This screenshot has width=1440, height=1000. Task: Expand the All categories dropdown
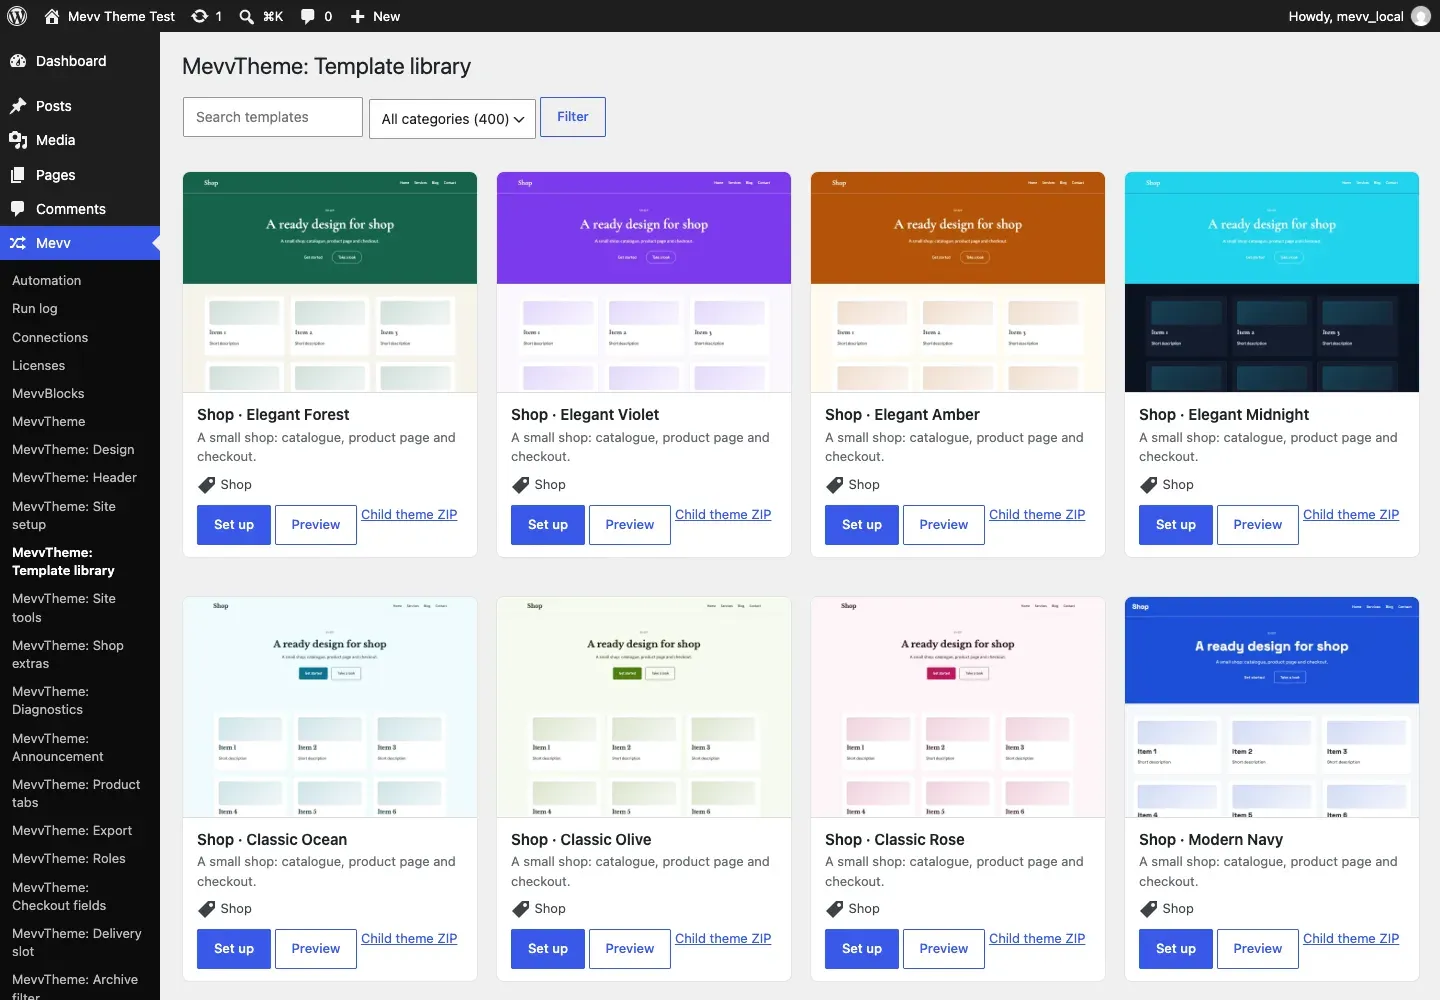coord(452,119)
